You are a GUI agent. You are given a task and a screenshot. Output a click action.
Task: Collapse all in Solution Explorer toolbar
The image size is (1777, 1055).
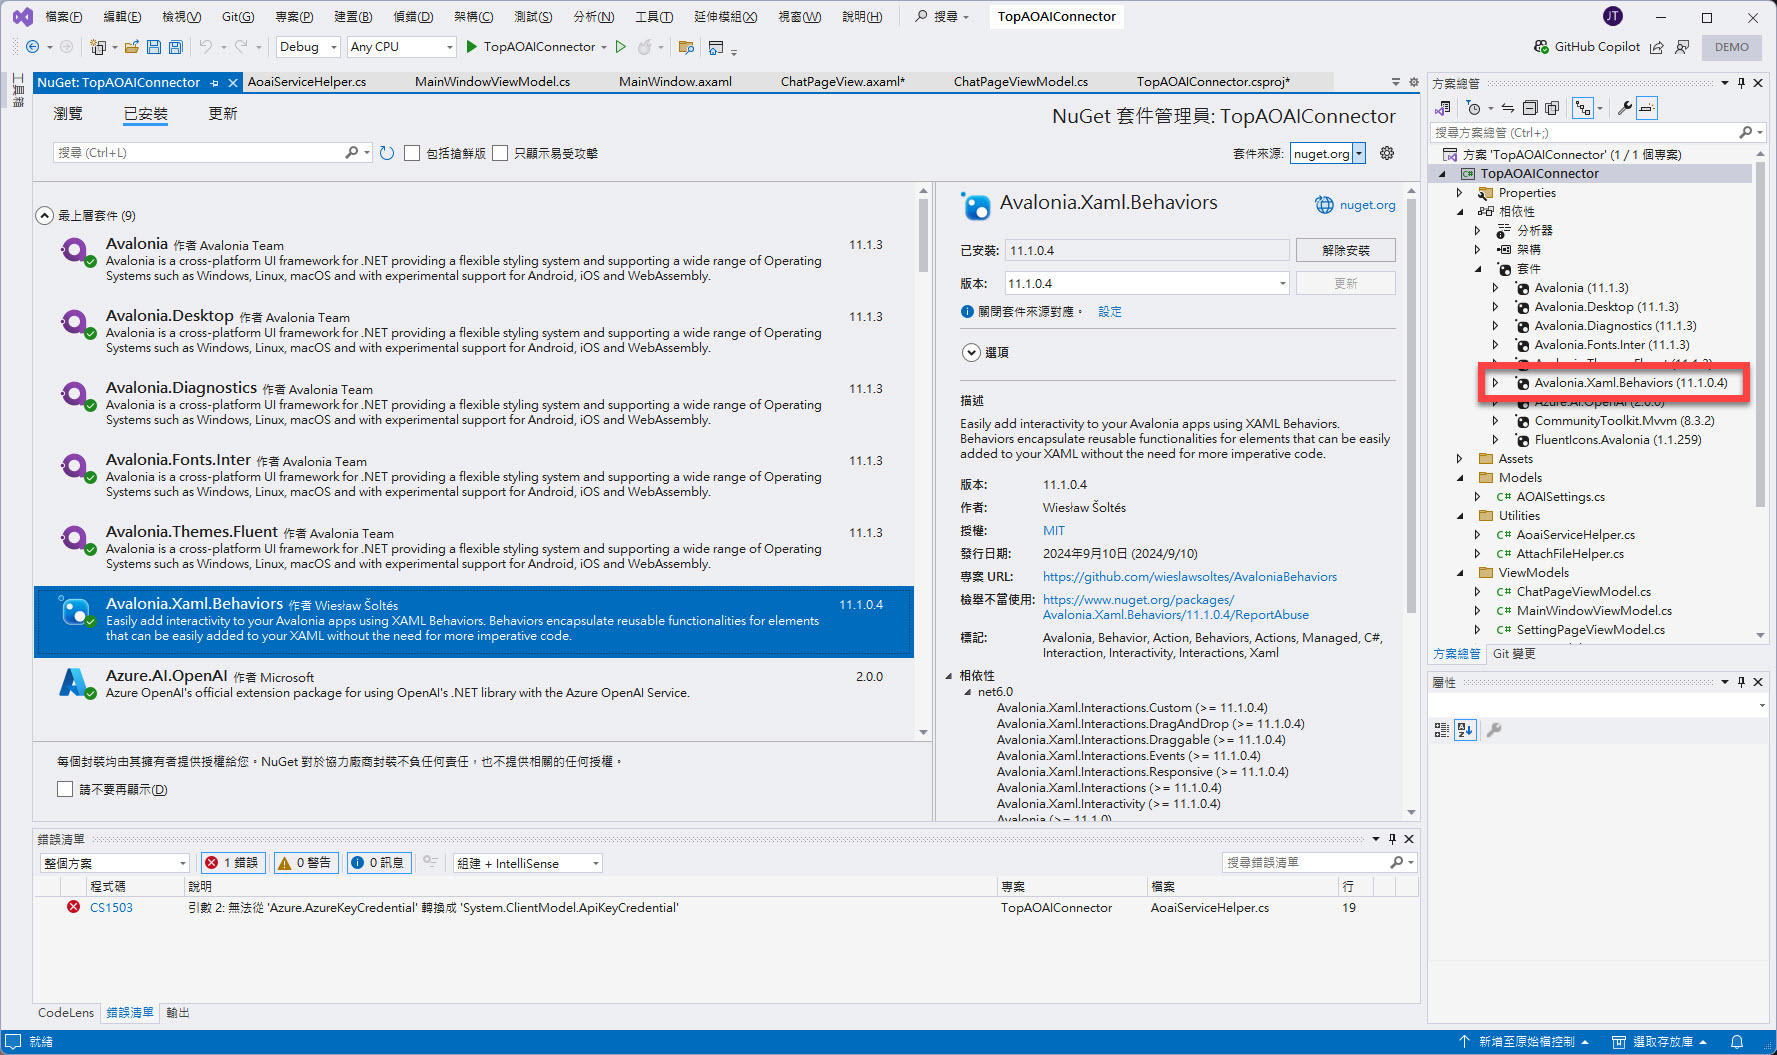pos(1530,108)
